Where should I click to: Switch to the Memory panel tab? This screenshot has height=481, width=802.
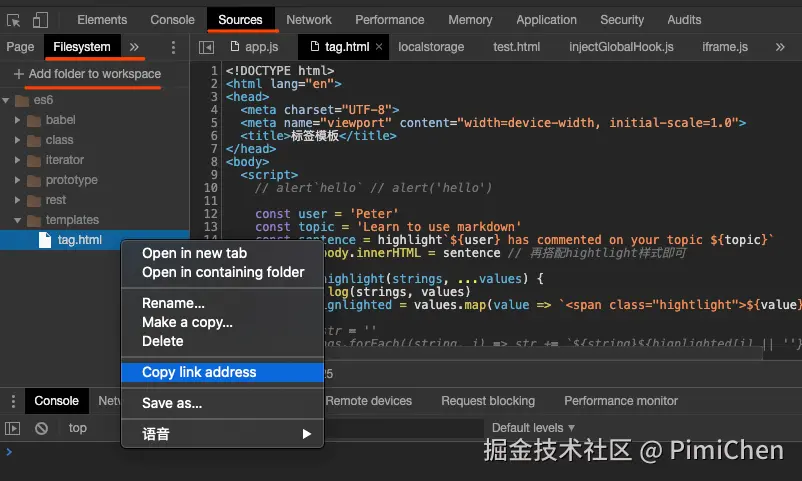point(470,20)
